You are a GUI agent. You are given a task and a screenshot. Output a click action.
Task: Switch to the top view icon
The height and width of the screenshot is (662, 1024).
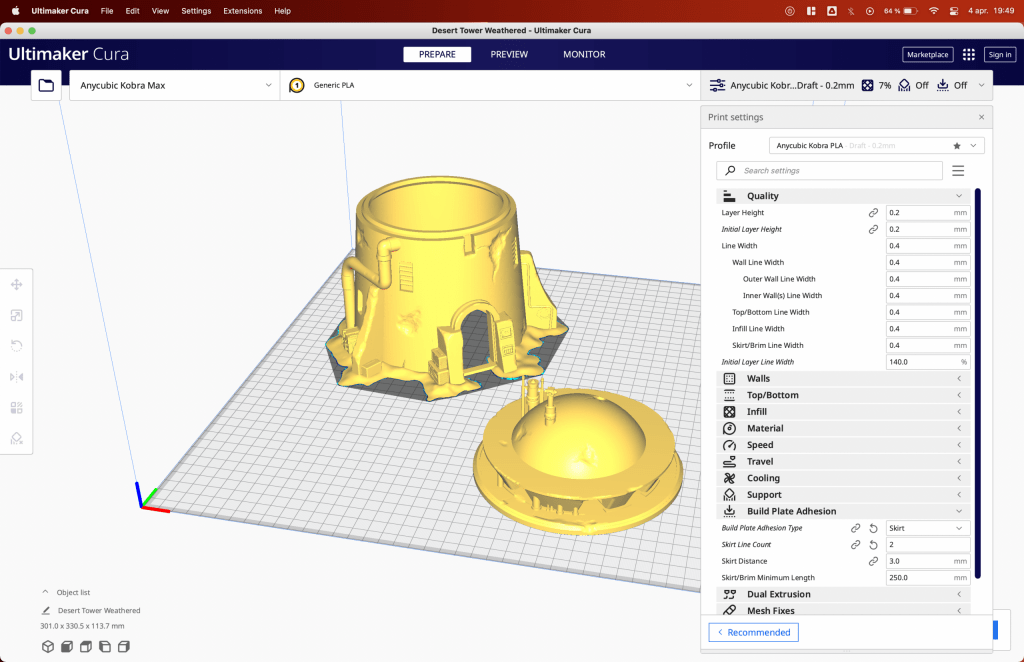[x=86, y=646]
